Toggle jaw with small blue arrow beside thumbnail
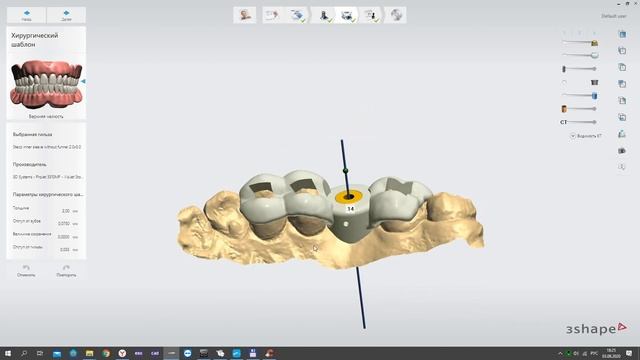640x360 pixels. 83,82
